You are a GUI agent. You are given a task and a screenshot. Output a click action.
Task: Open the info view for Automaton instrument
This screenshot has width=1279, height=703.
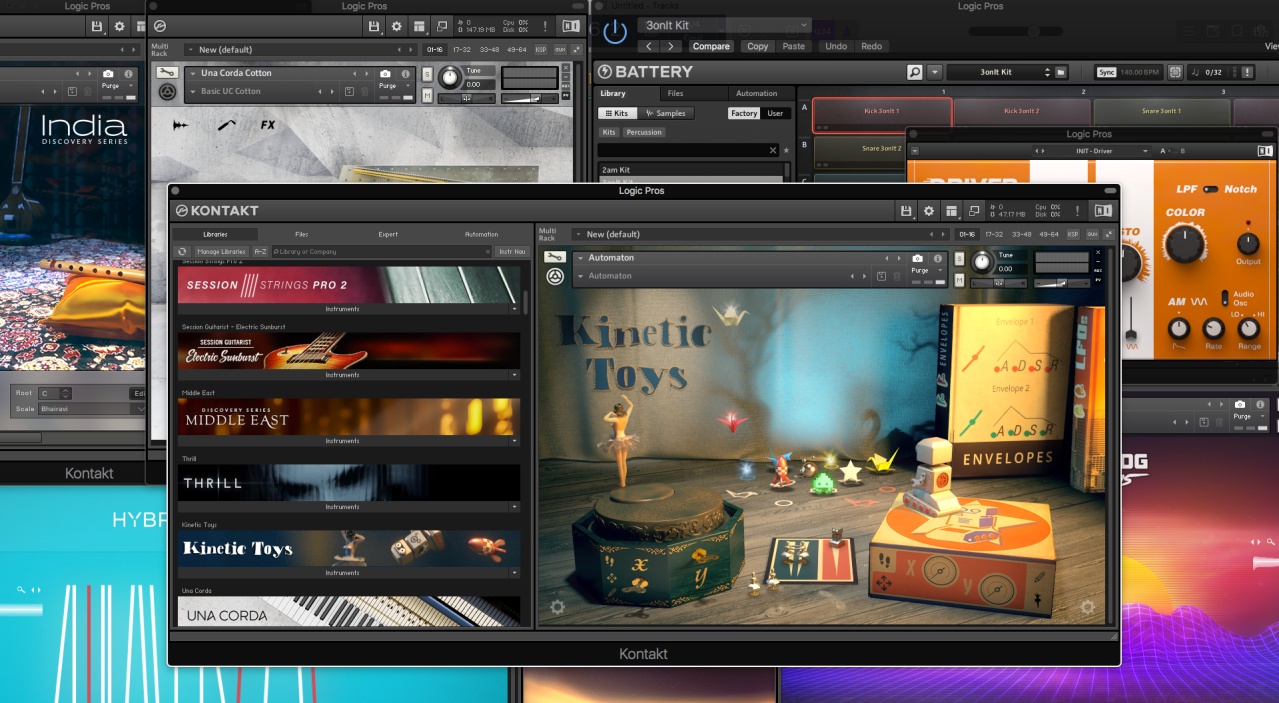coord(938,258)
